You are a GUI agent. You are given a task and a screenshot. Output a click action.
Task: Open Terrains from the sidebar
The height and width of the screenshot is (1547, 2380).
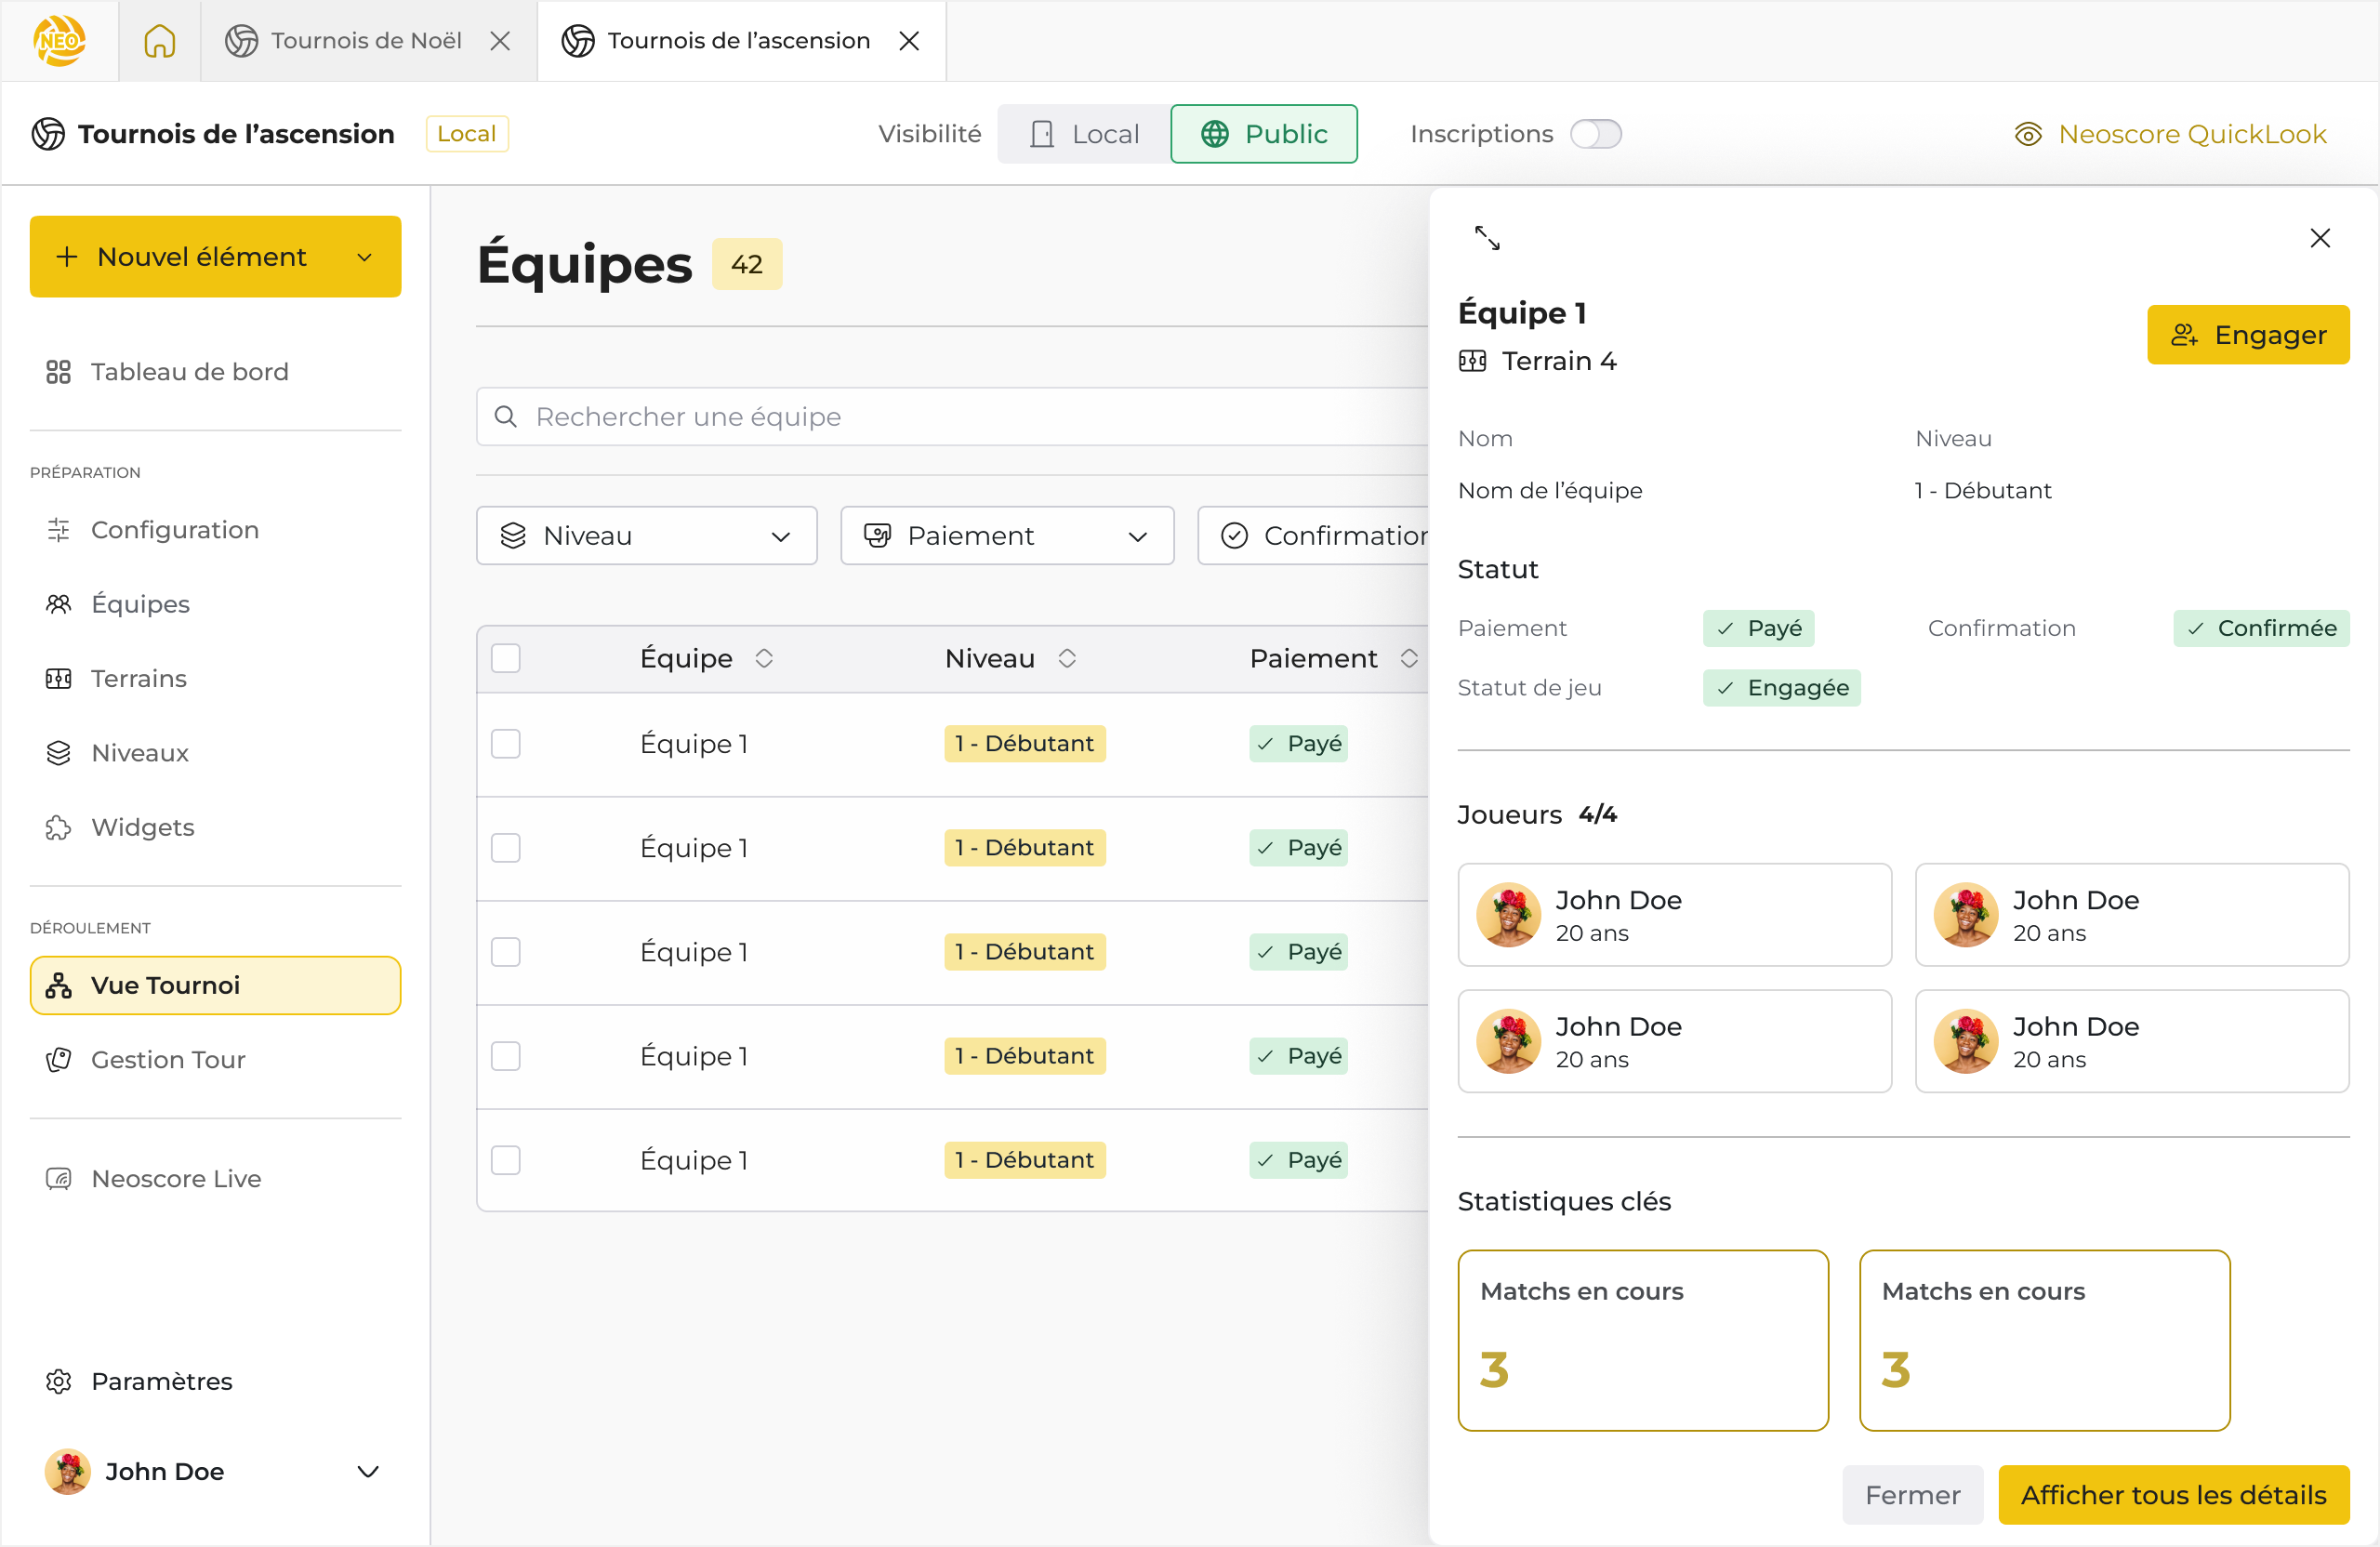click(x=138, y=678)
